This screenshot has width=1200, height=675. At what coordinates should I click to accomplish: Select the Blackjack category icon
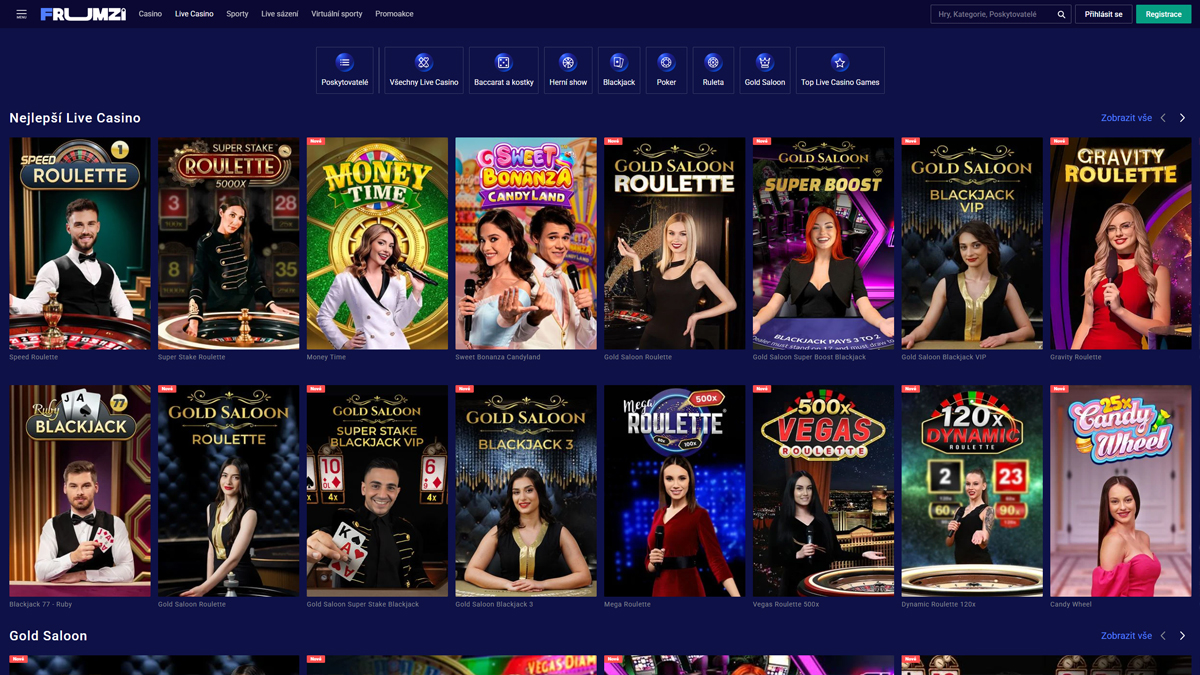(619, 63)
